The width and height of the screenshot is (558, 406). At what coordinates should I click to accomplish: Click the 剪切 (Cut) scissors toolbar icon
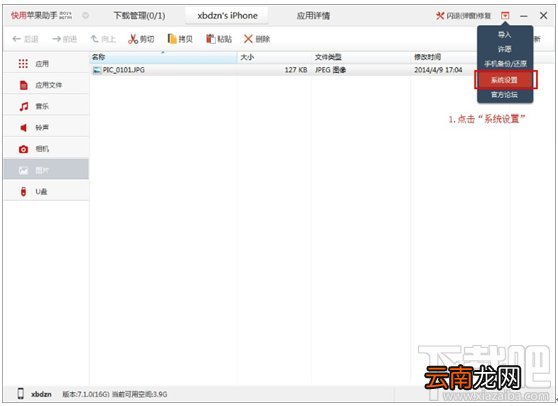click(133, 39)
